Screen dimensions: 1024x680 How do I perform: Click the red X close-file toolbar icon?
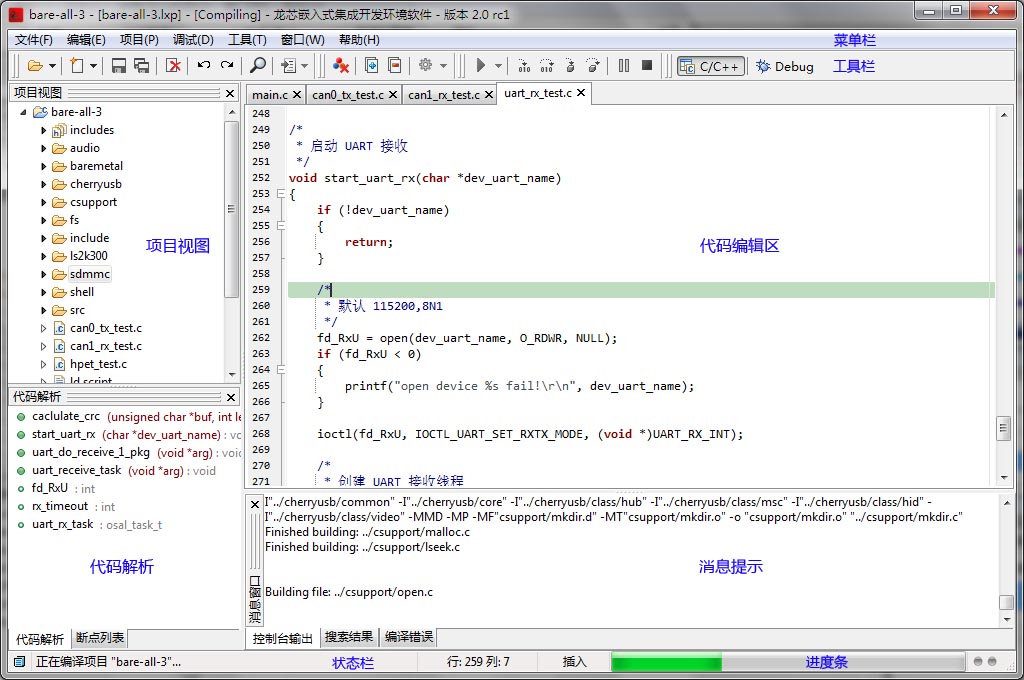(173, 66)
